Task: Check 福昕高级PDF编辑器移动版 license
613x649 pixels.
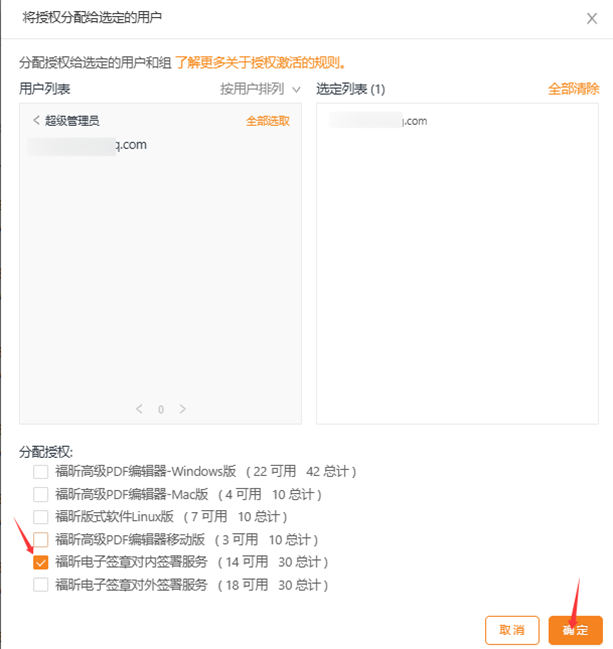Action: click(41, 540)
